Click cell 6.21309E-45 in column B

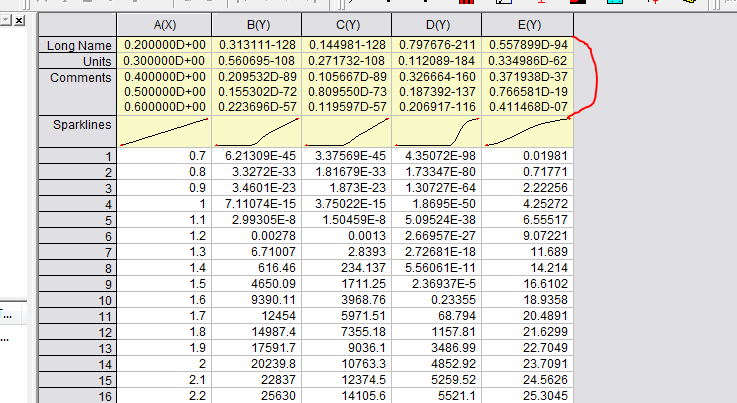click(257, 156)
